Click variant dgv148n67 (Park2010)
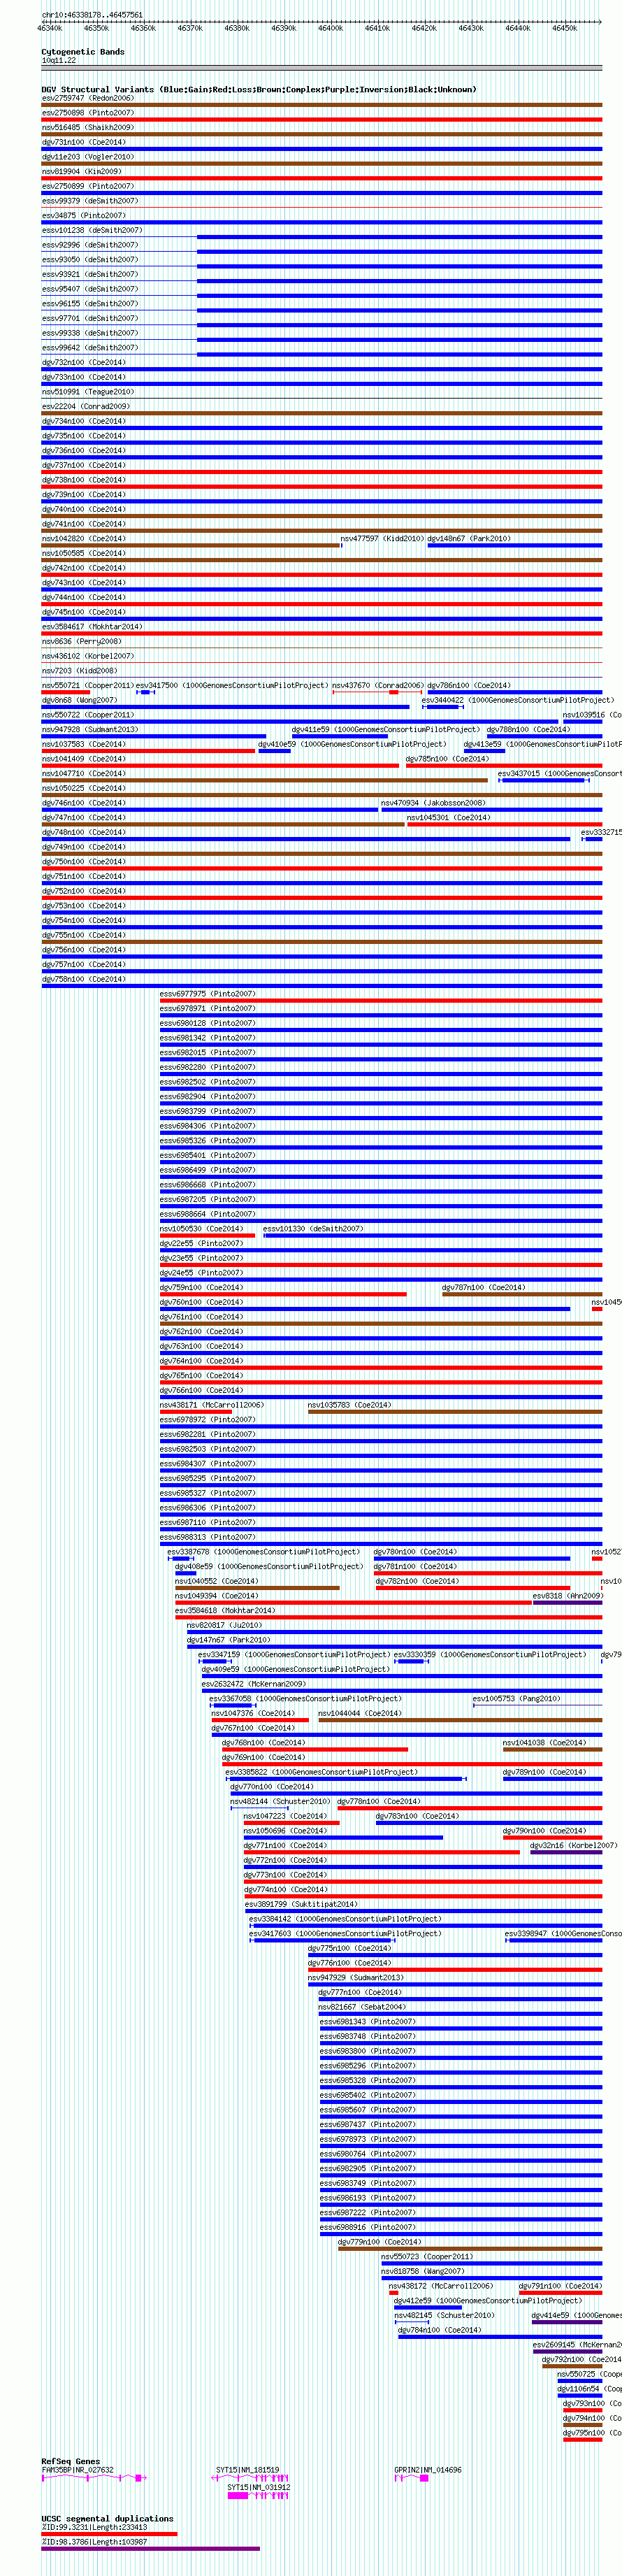This screenshot has width=622, height=2576. click(515, 545)
